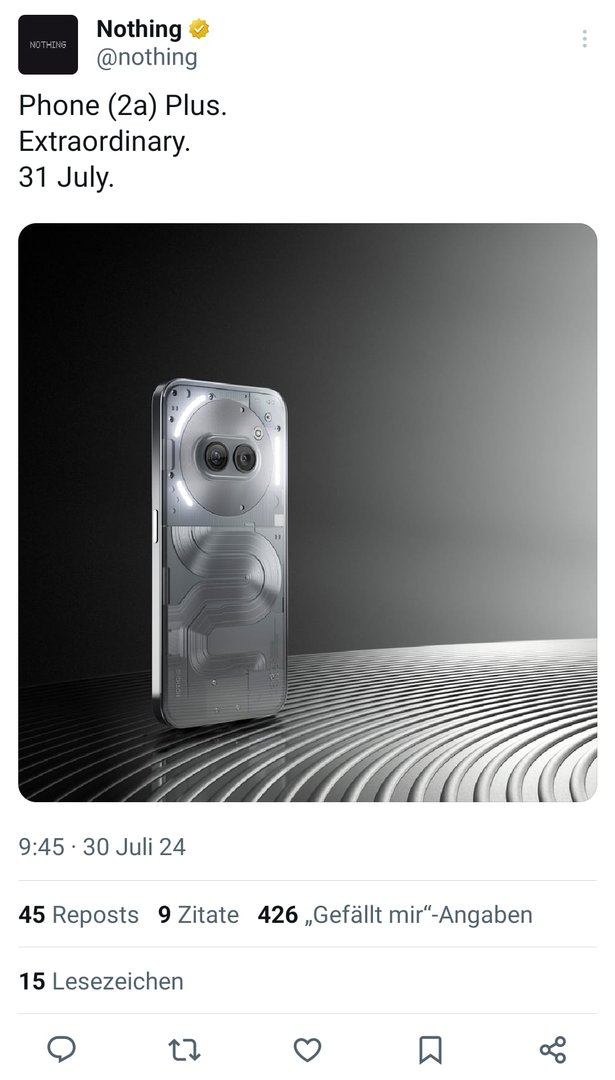The image size is (615, 1080).
Task: Tap the reply speech bubble icon
Action: [x=61, y=1049]
